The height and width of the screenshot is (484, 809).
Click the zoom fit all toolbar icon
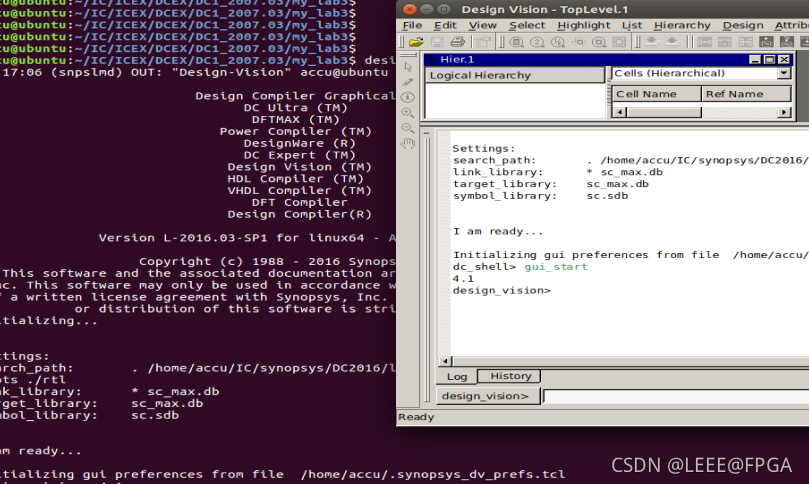pyautogui.click(x=516, y=42)
